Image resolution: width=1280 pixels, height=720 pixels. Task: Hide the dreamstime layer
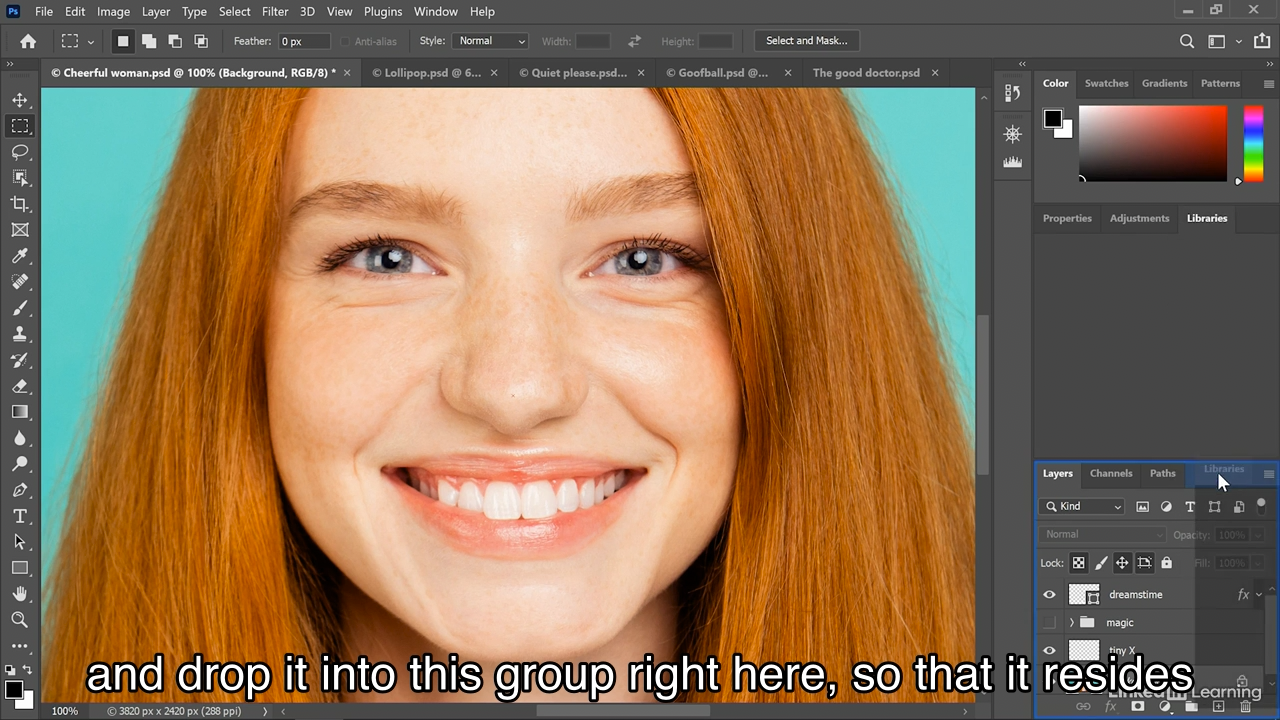click(x=1049, y=595)
